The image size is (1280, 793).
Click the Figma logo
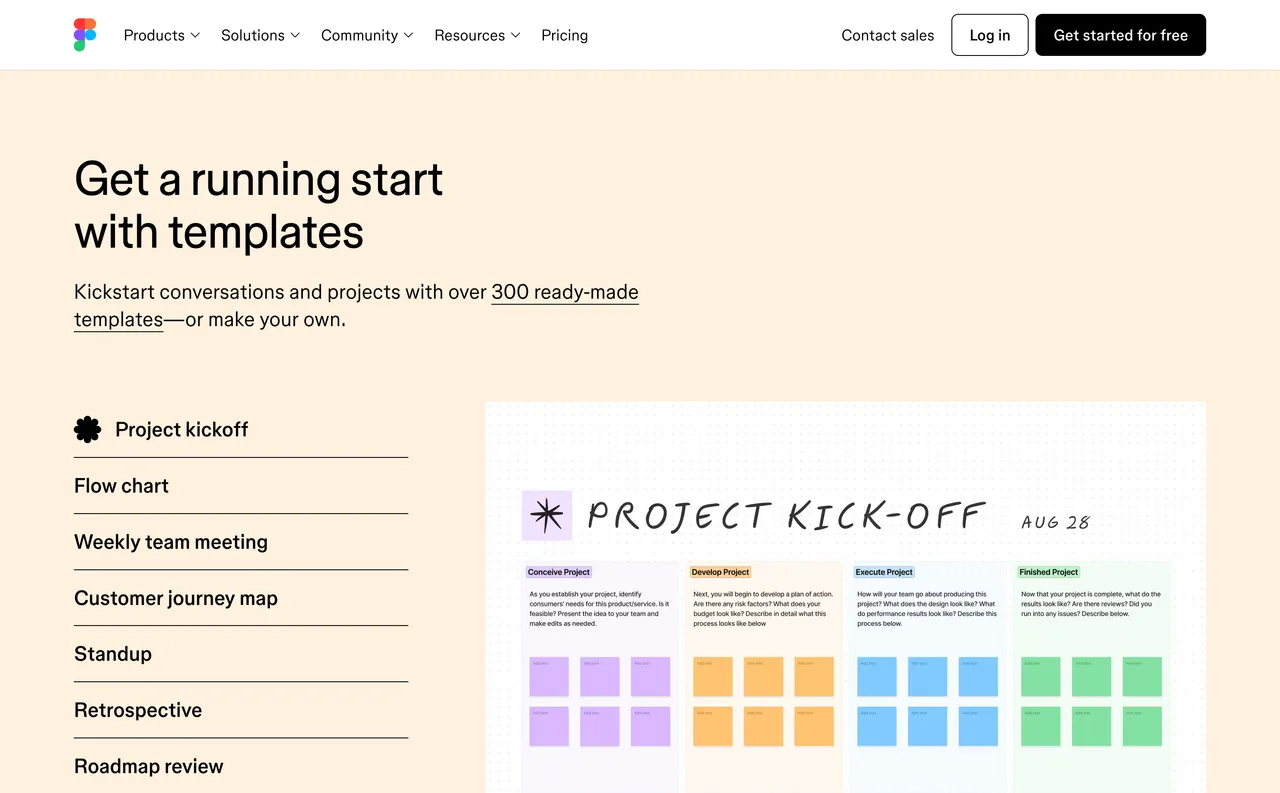84,34
